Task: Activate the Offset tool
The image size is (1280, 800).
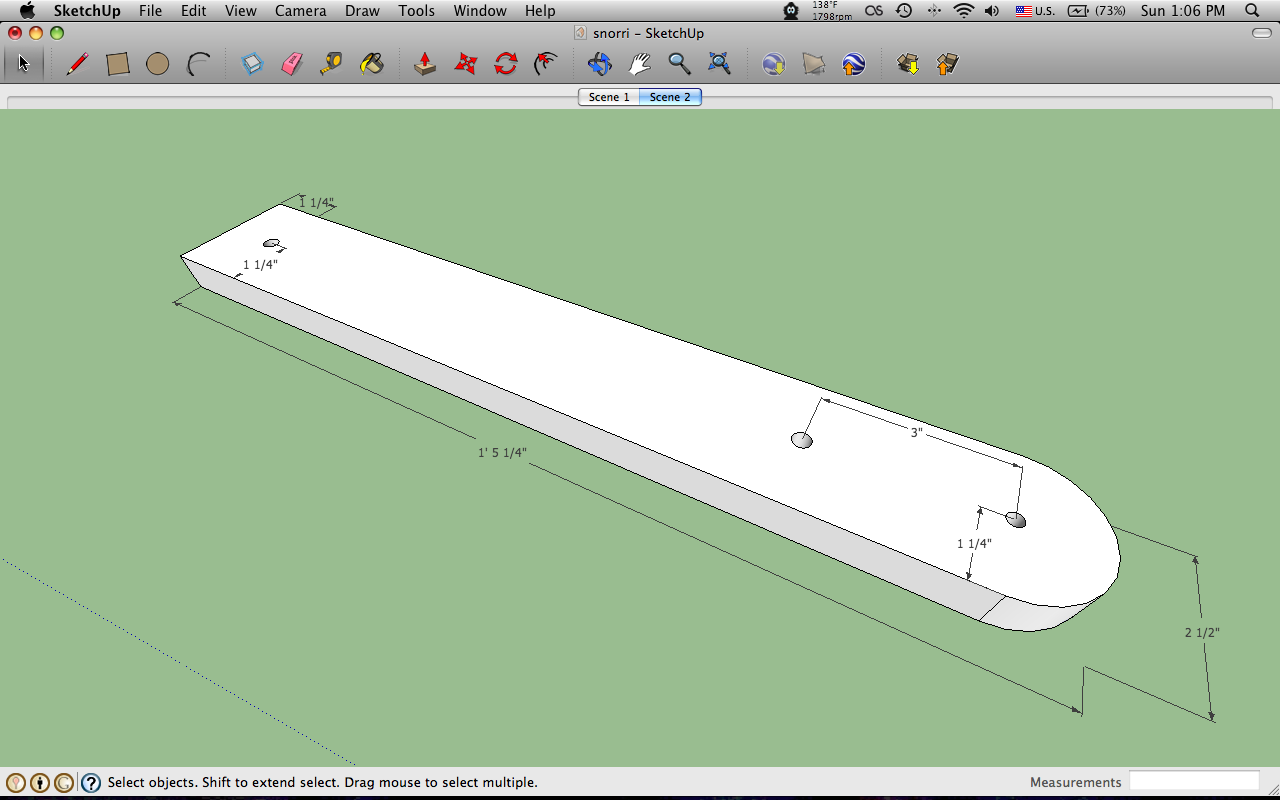Action: coord(546,64)
